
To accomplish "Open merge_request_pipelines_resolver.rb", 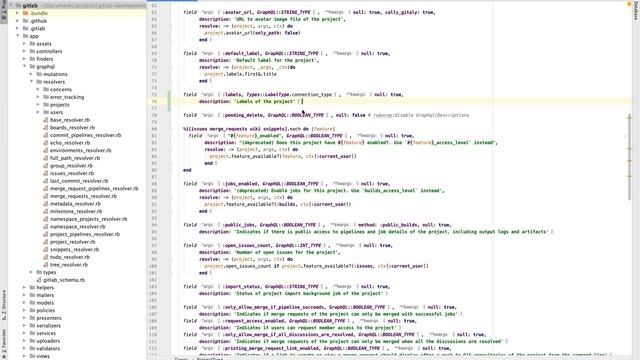I will pos(94,189).
